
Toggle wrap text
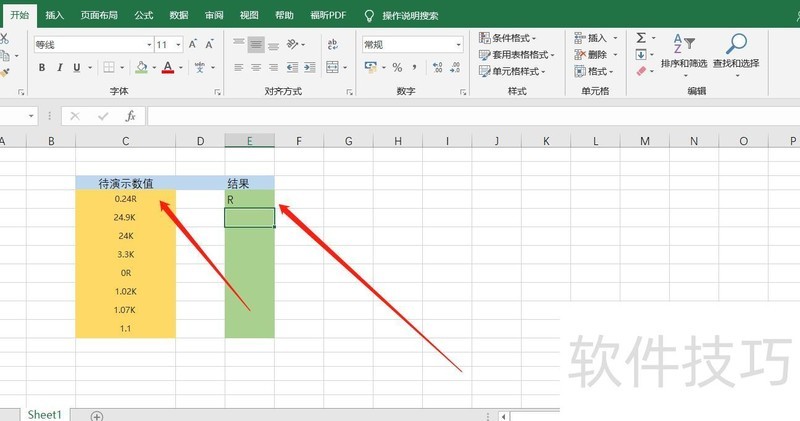tap(333, 44)
